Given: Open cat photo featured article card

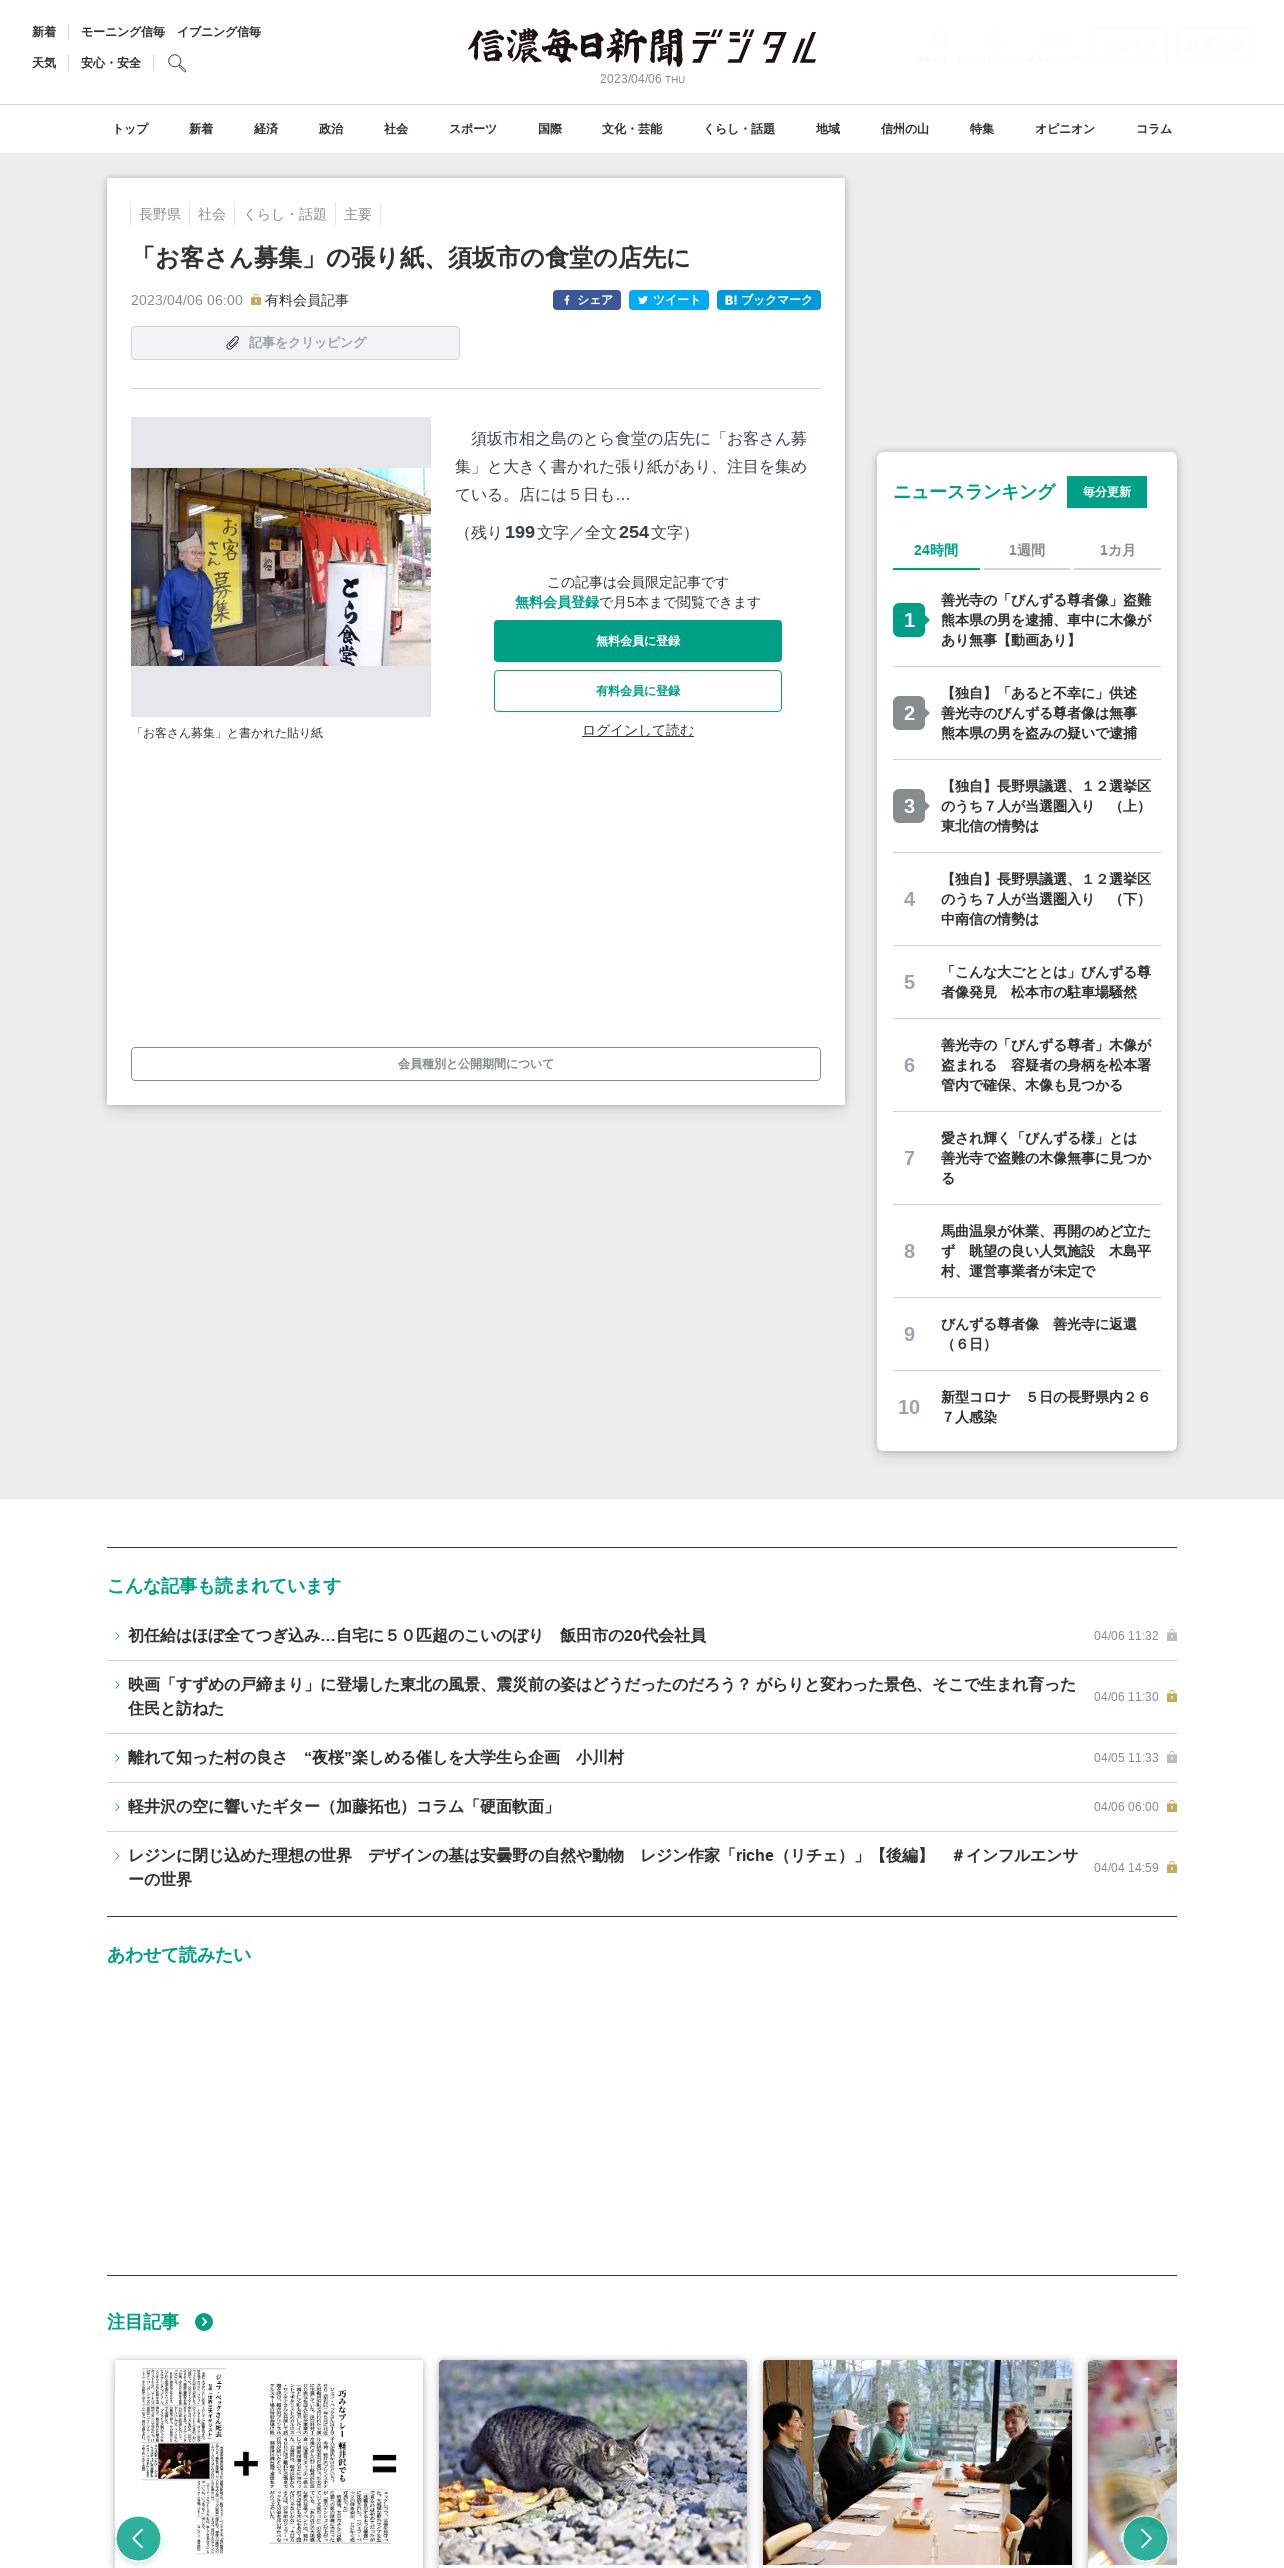Looking at the screenshot, I should [x=593, y=2461].
